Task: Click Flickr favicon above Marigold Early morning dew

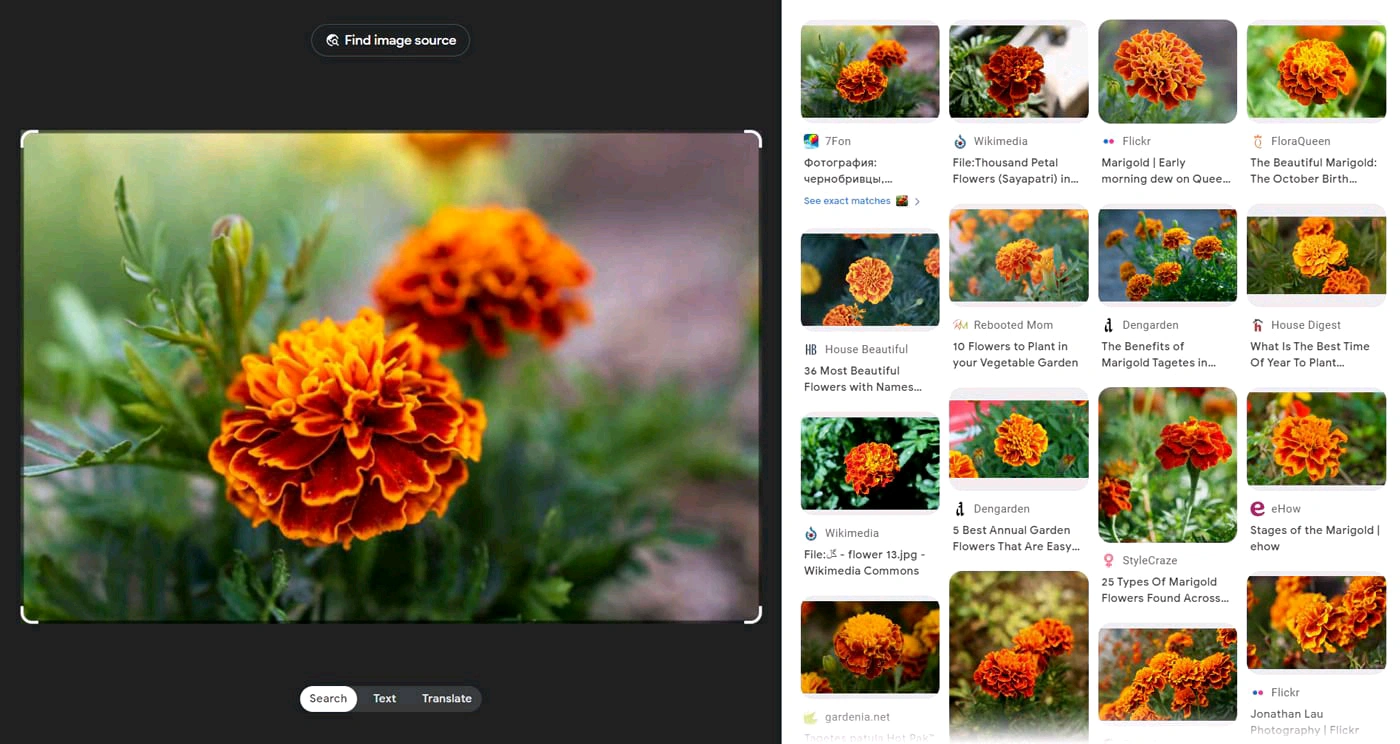Action: (x=1108, y=141)
